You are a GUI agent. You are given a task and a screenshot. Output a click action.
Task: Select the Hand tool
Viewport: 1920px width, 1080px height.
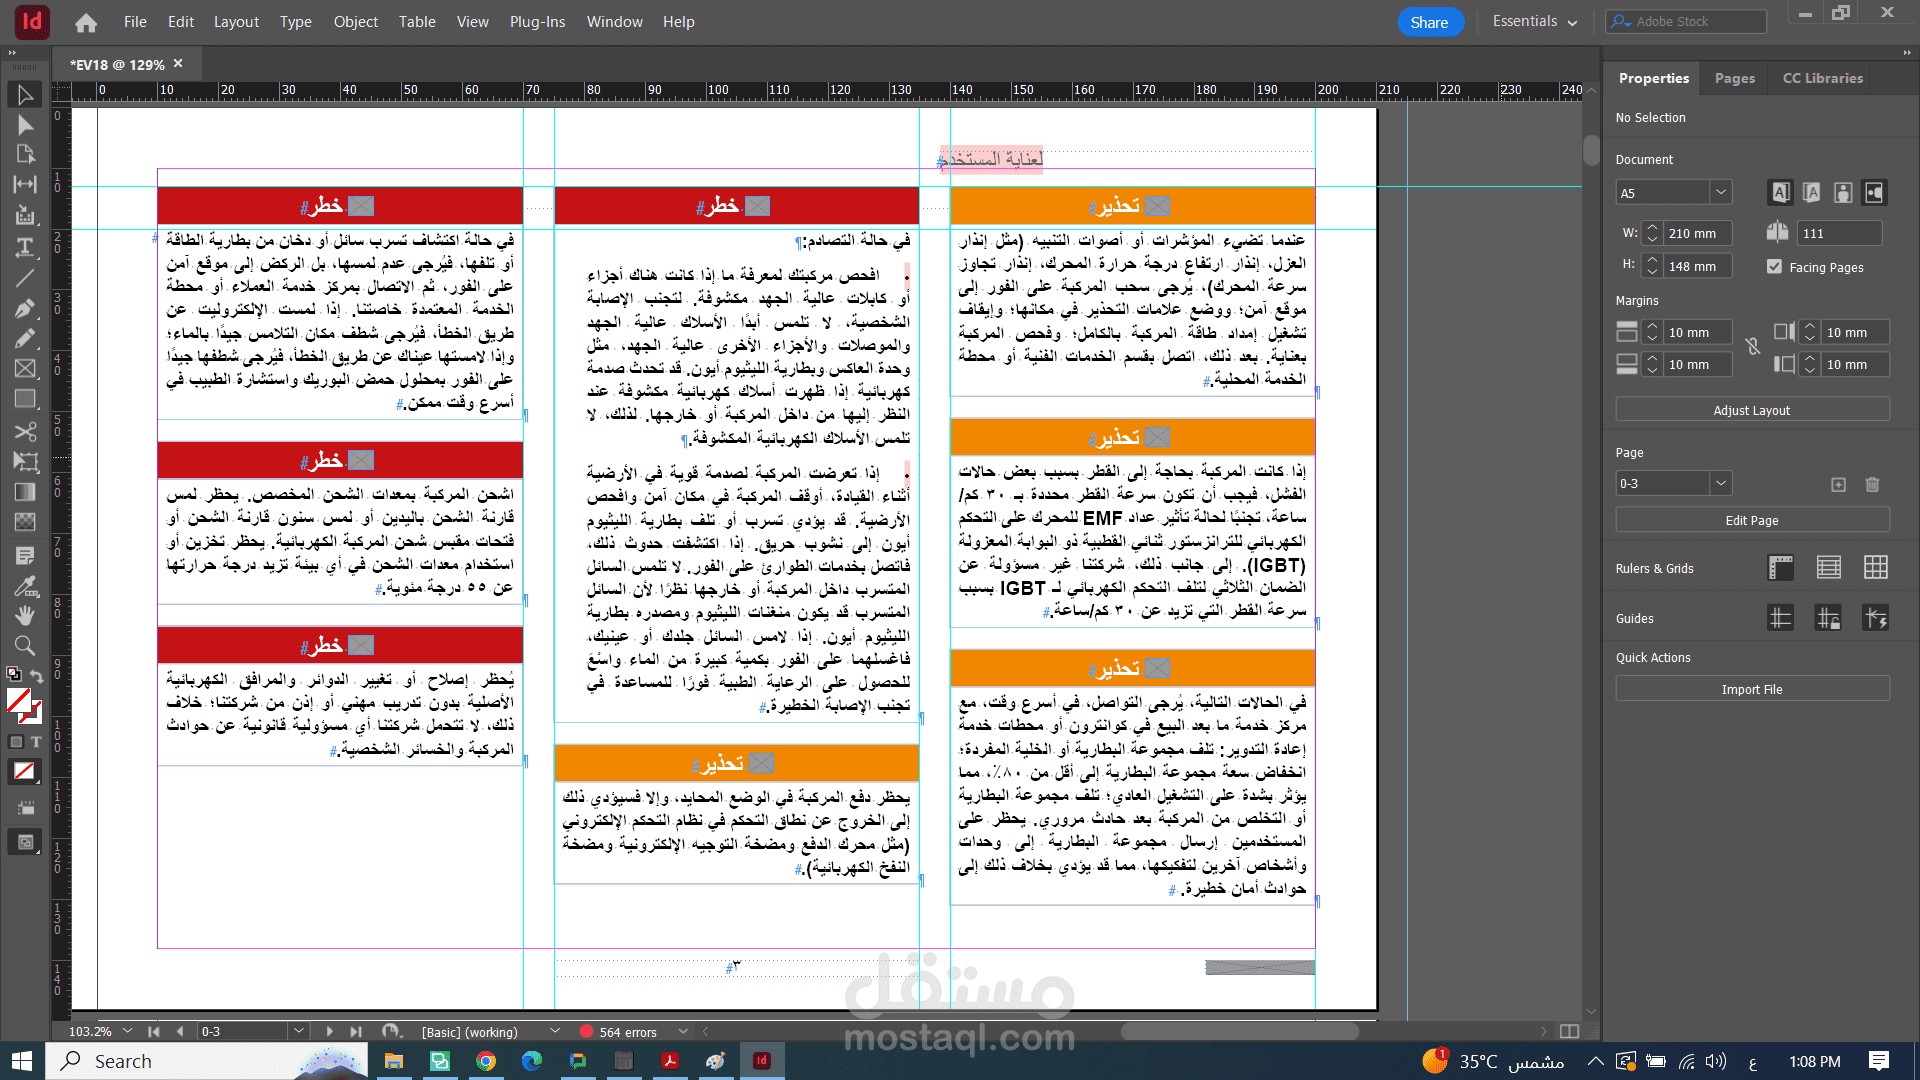point(25,615)
